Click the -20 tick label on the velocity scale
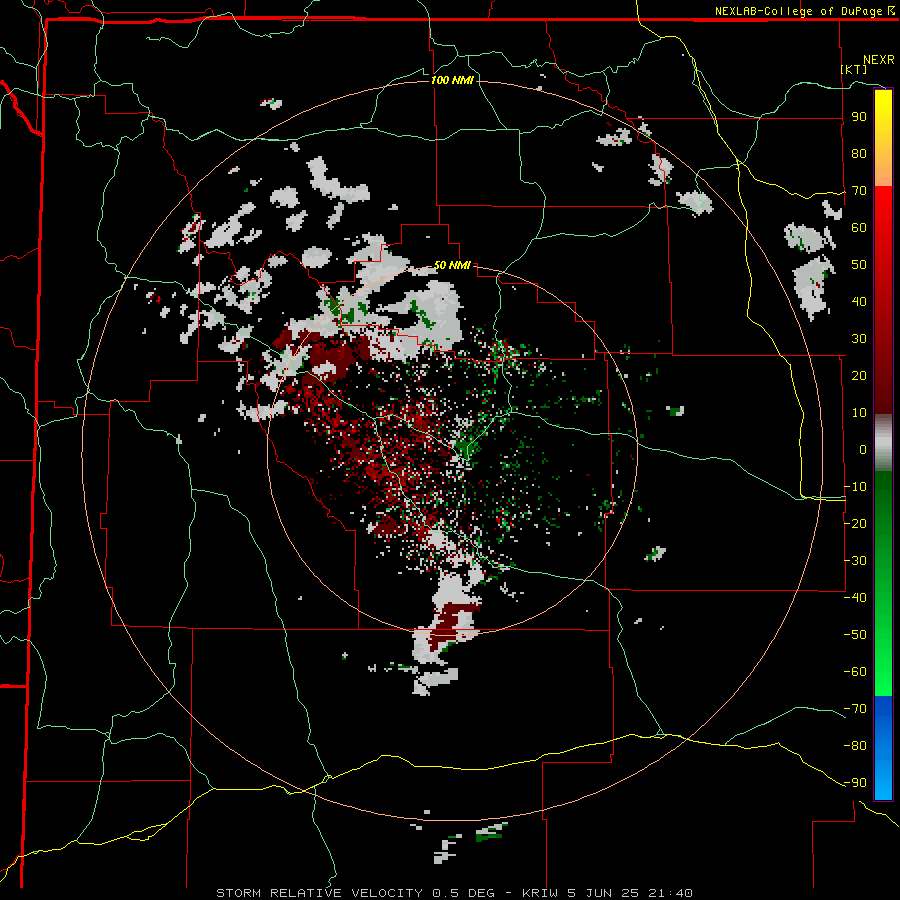The image size is (900, 900). pos(855,524)
